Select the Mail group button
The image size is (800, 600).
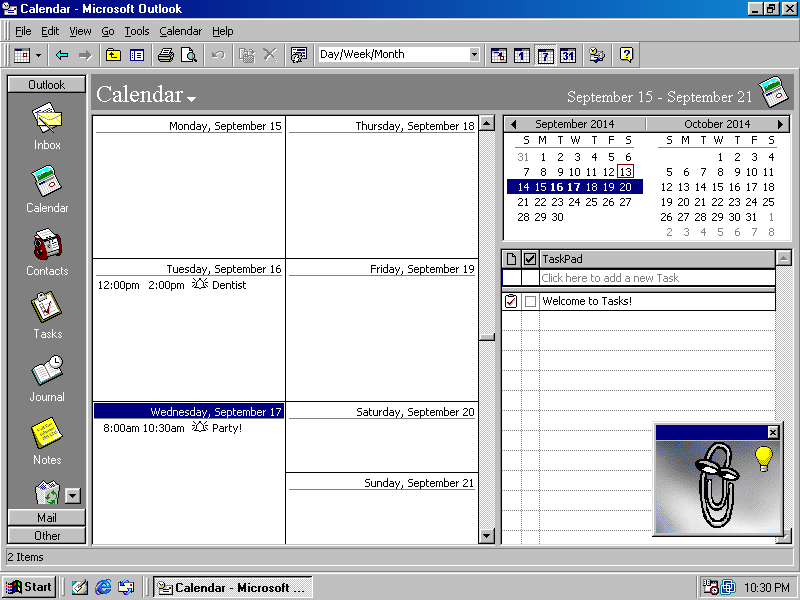point(46,518)
